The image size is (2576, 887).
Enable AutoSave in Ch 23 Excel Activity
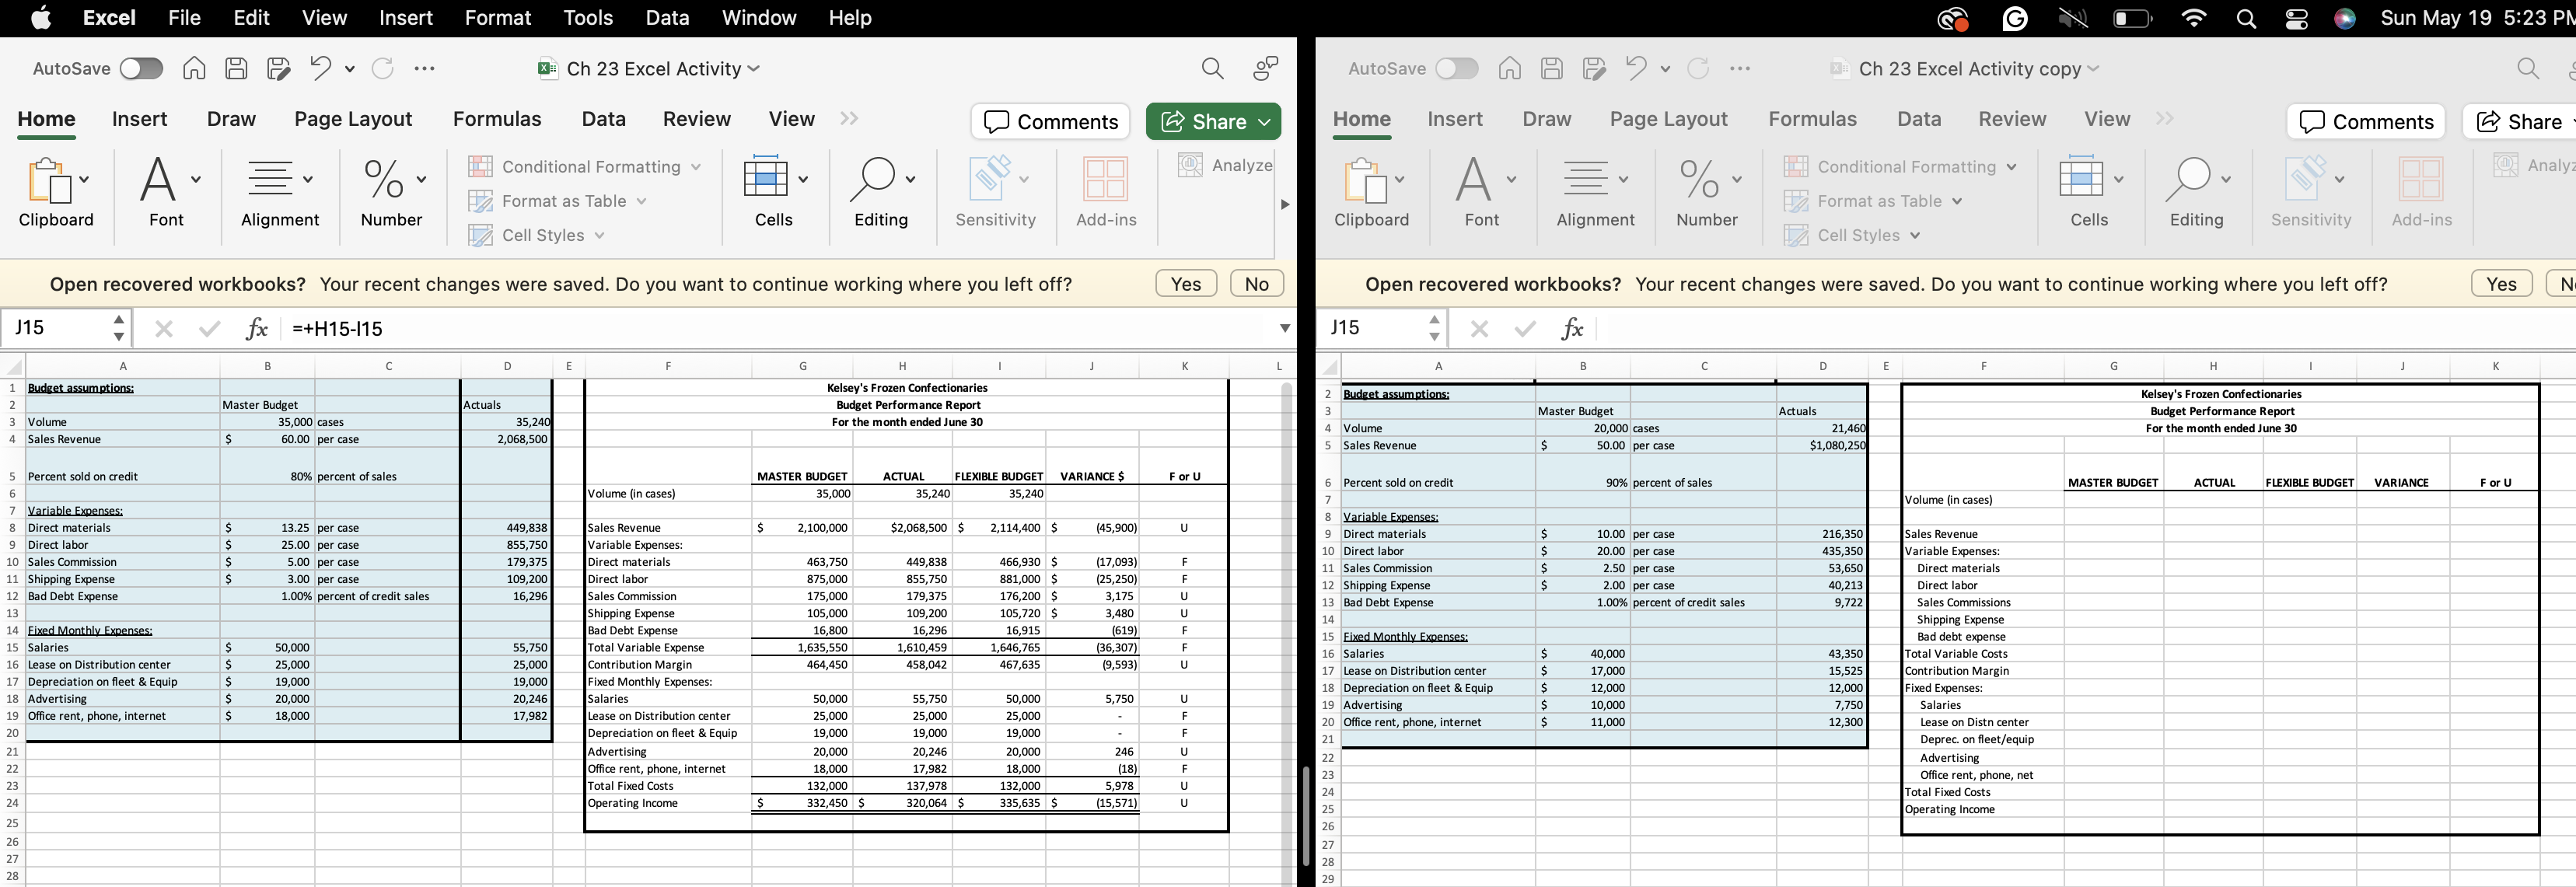tap(140, 68)
